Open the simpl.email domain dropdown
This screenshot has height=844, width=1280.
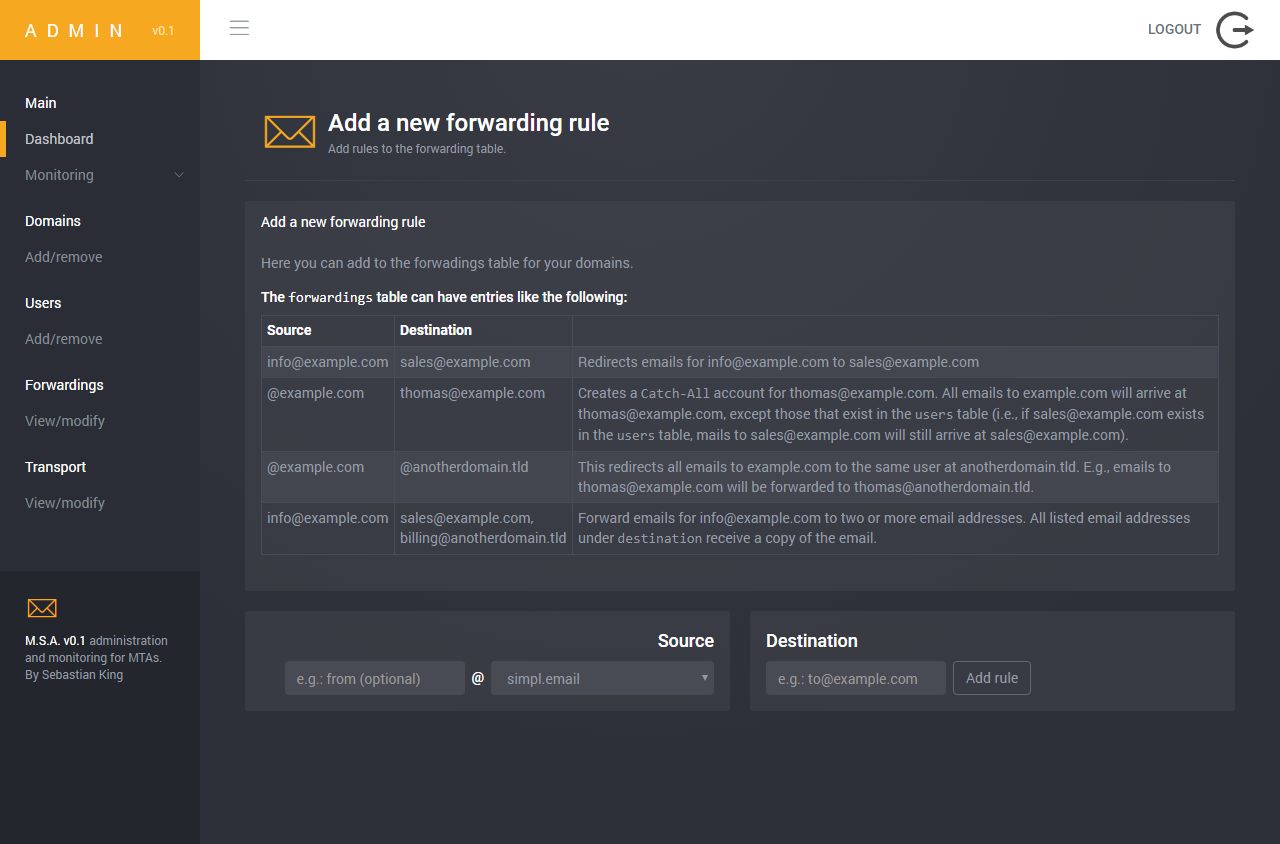[602, 678]
